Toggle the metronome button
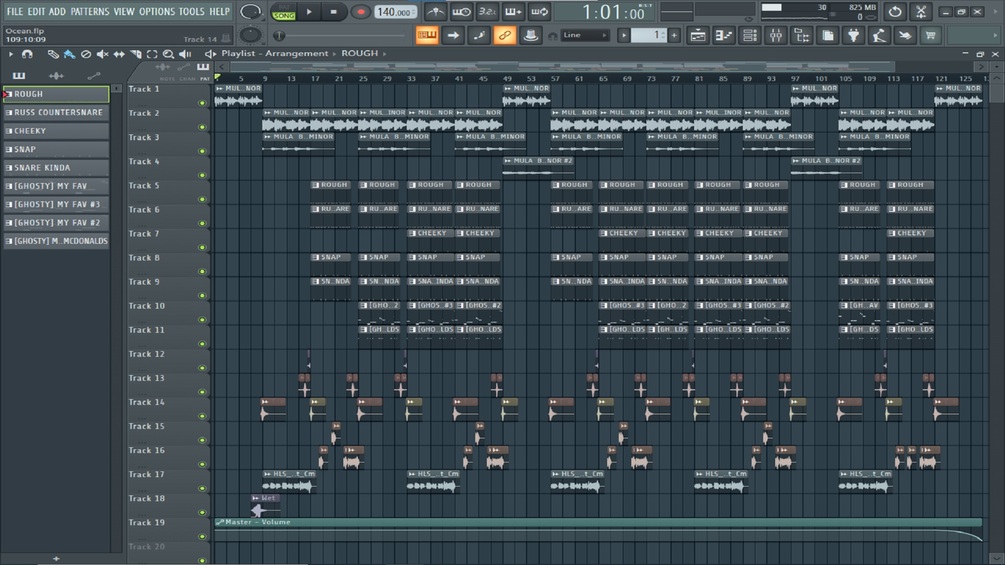1005x565 pixels. [x=435, y=12]
